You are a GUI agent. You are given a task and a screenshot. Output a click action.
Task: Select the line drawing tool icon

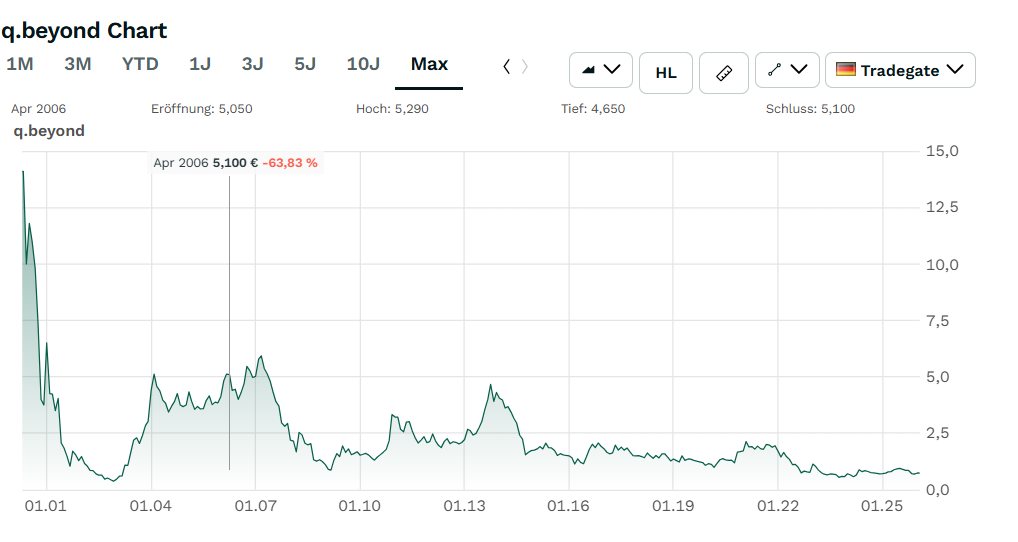pos(774,71)
